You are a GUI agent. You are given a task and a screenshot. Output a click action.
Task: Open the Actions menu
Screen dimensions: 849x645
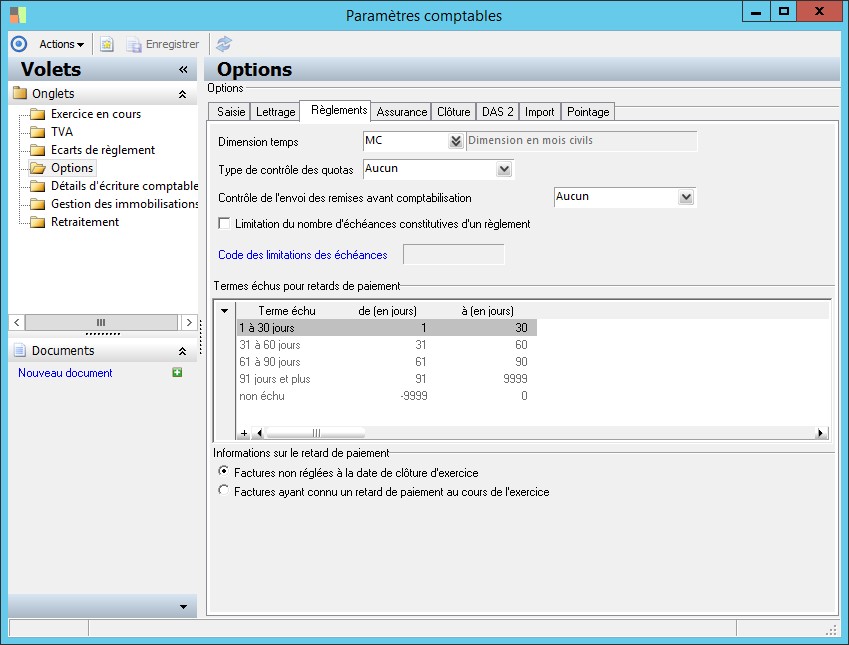pos(61,44)
